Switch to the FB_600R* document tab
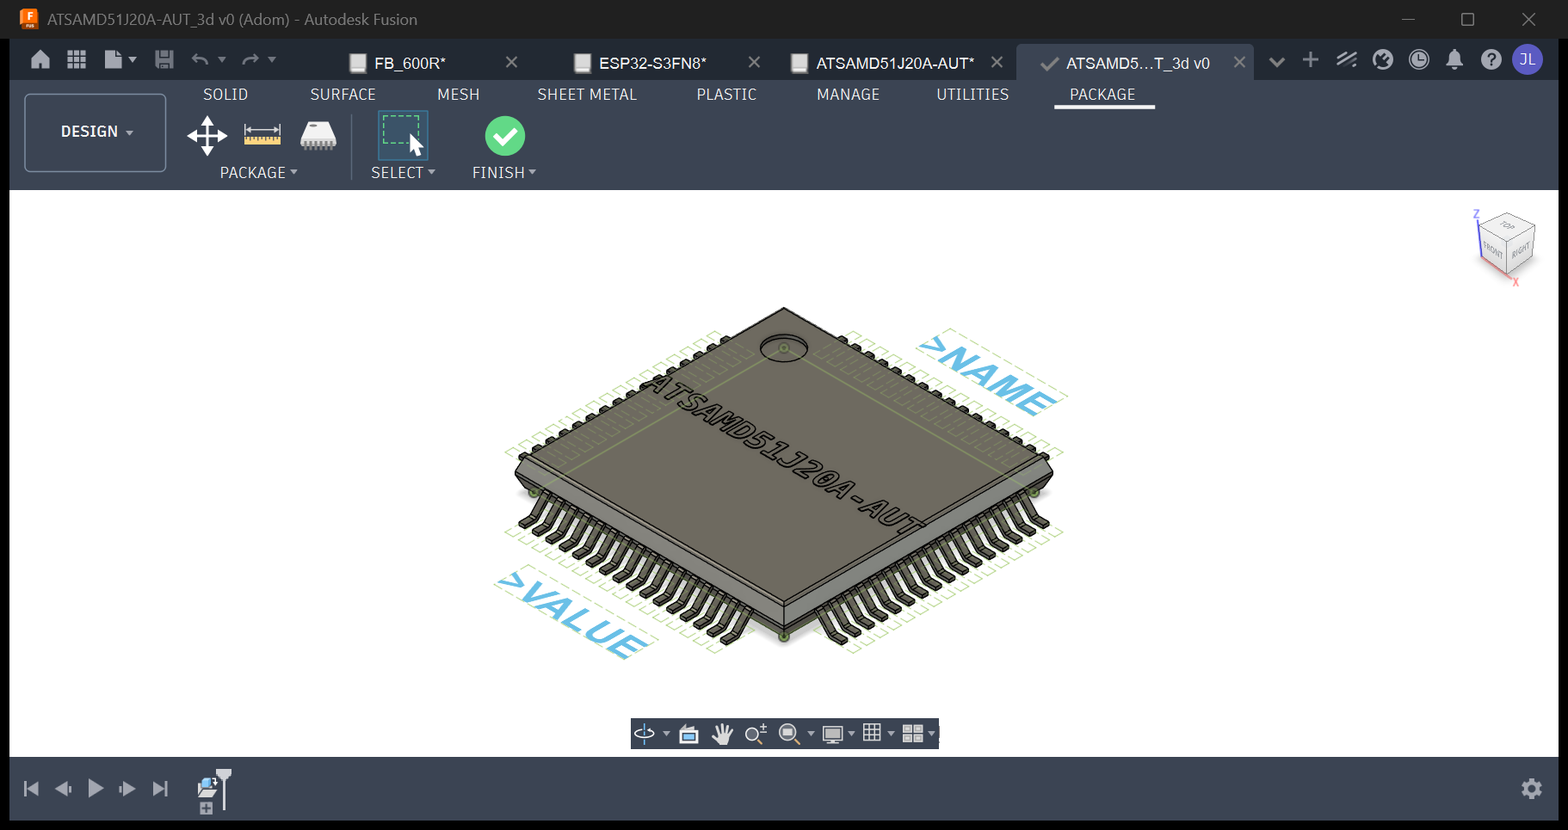Screen dimensions: 1568x830 click(410, 63)
